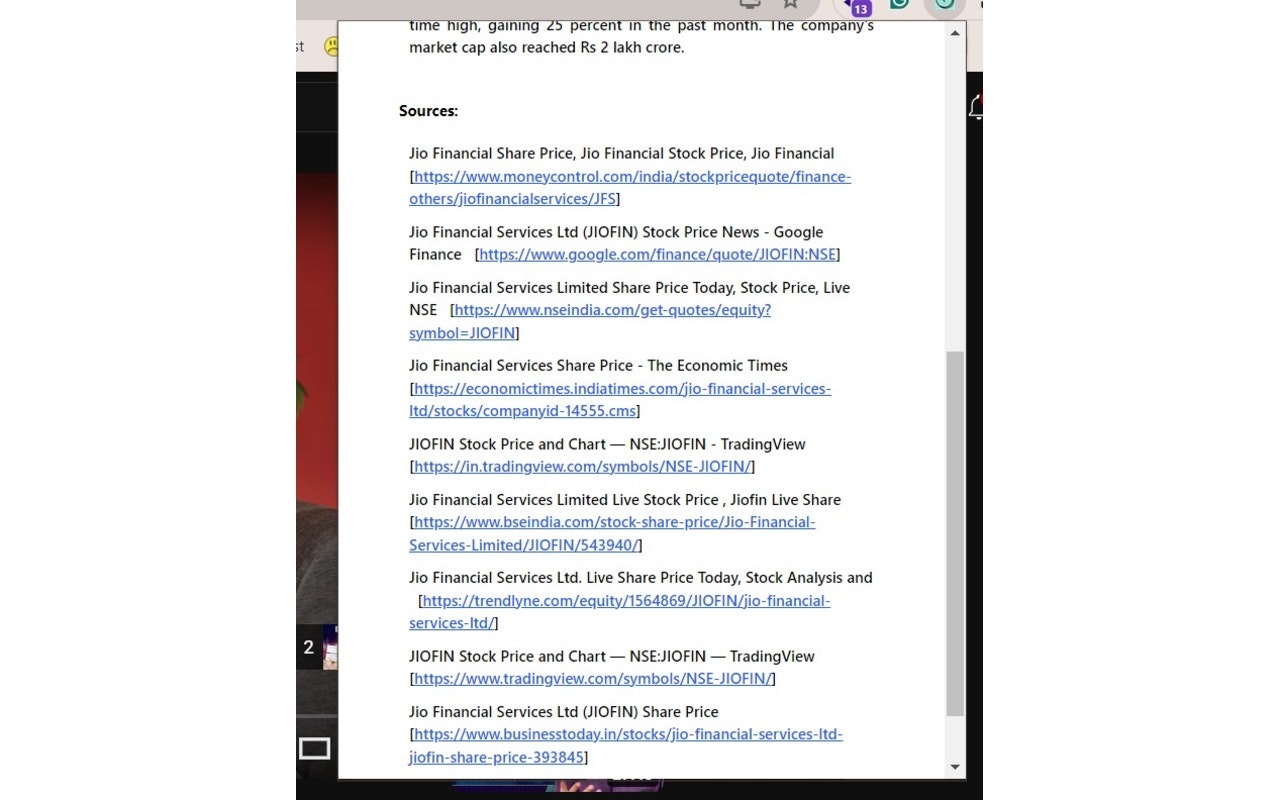Click the popup scrollbar down arrow
The height and width of the screenshot is (800, 1280).
pos(955,767)
